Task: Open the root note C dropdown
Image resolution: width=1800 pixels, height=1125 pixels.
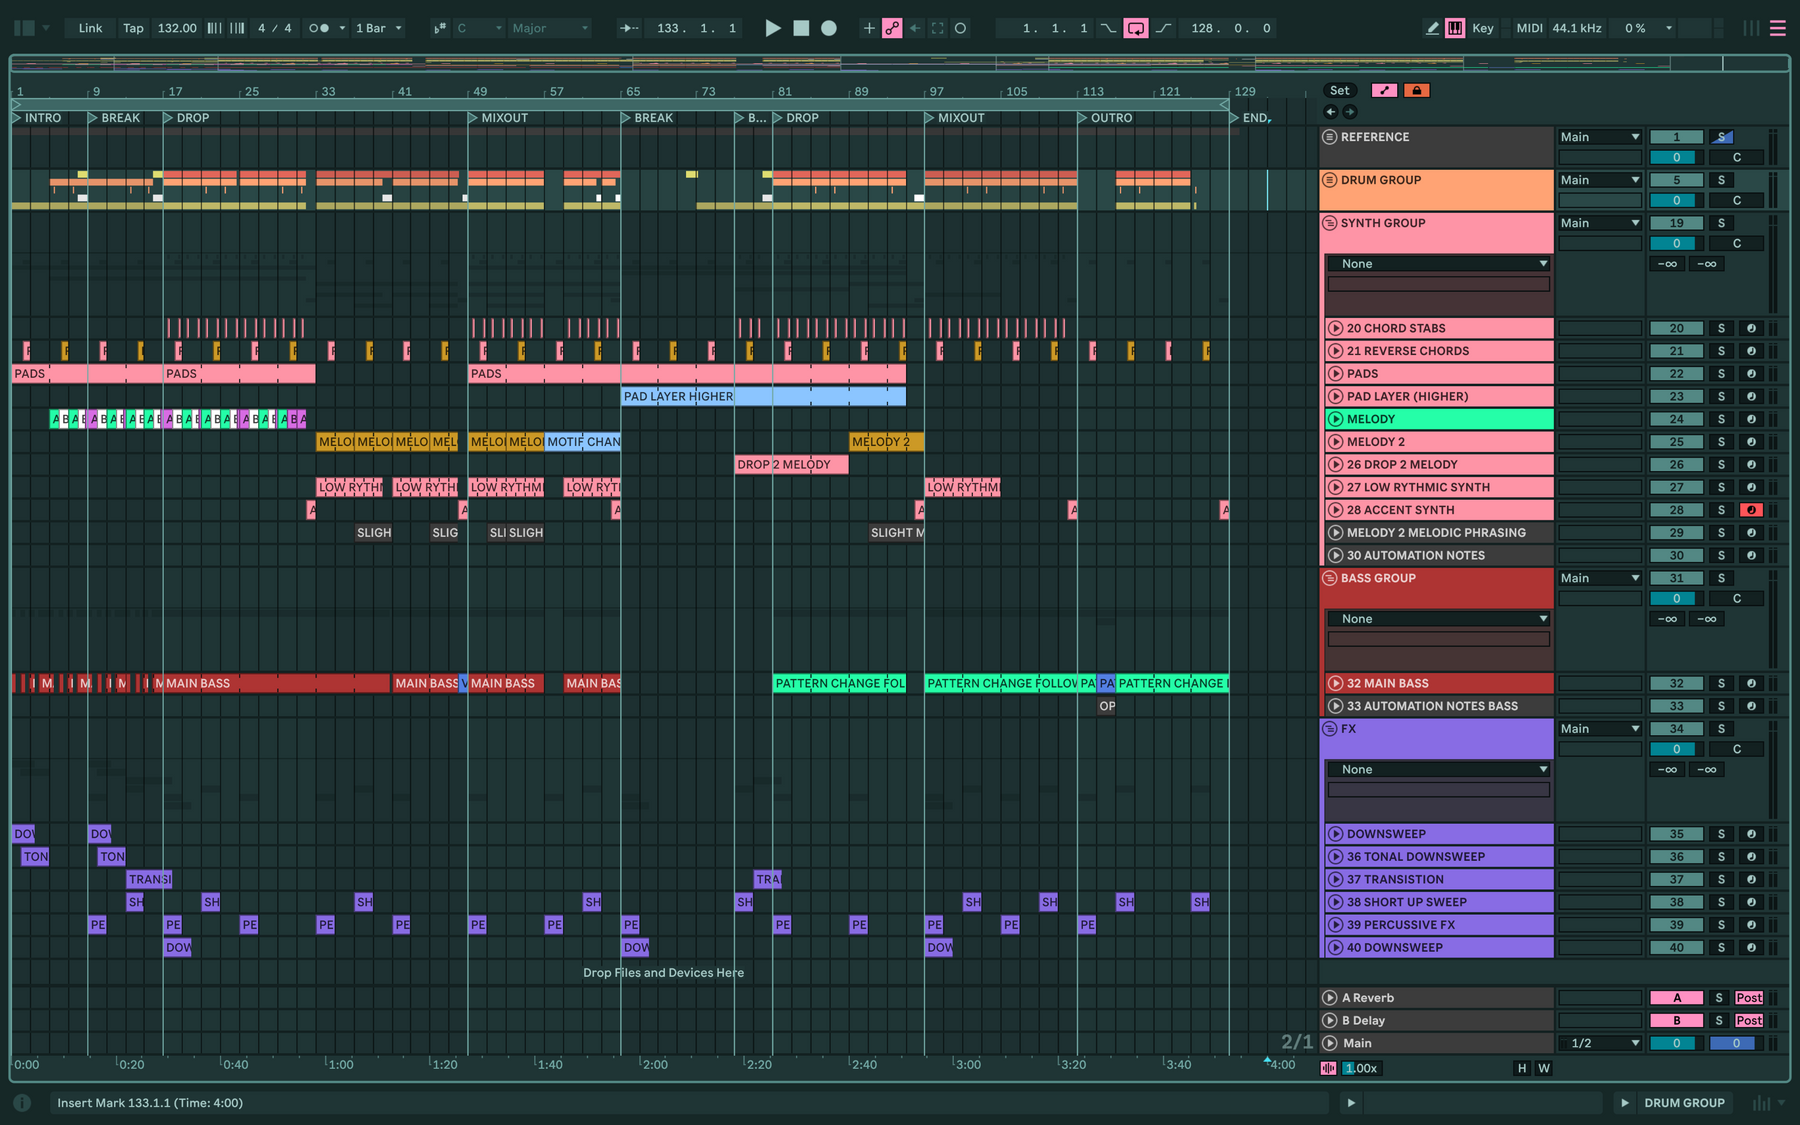Action: 480,28
